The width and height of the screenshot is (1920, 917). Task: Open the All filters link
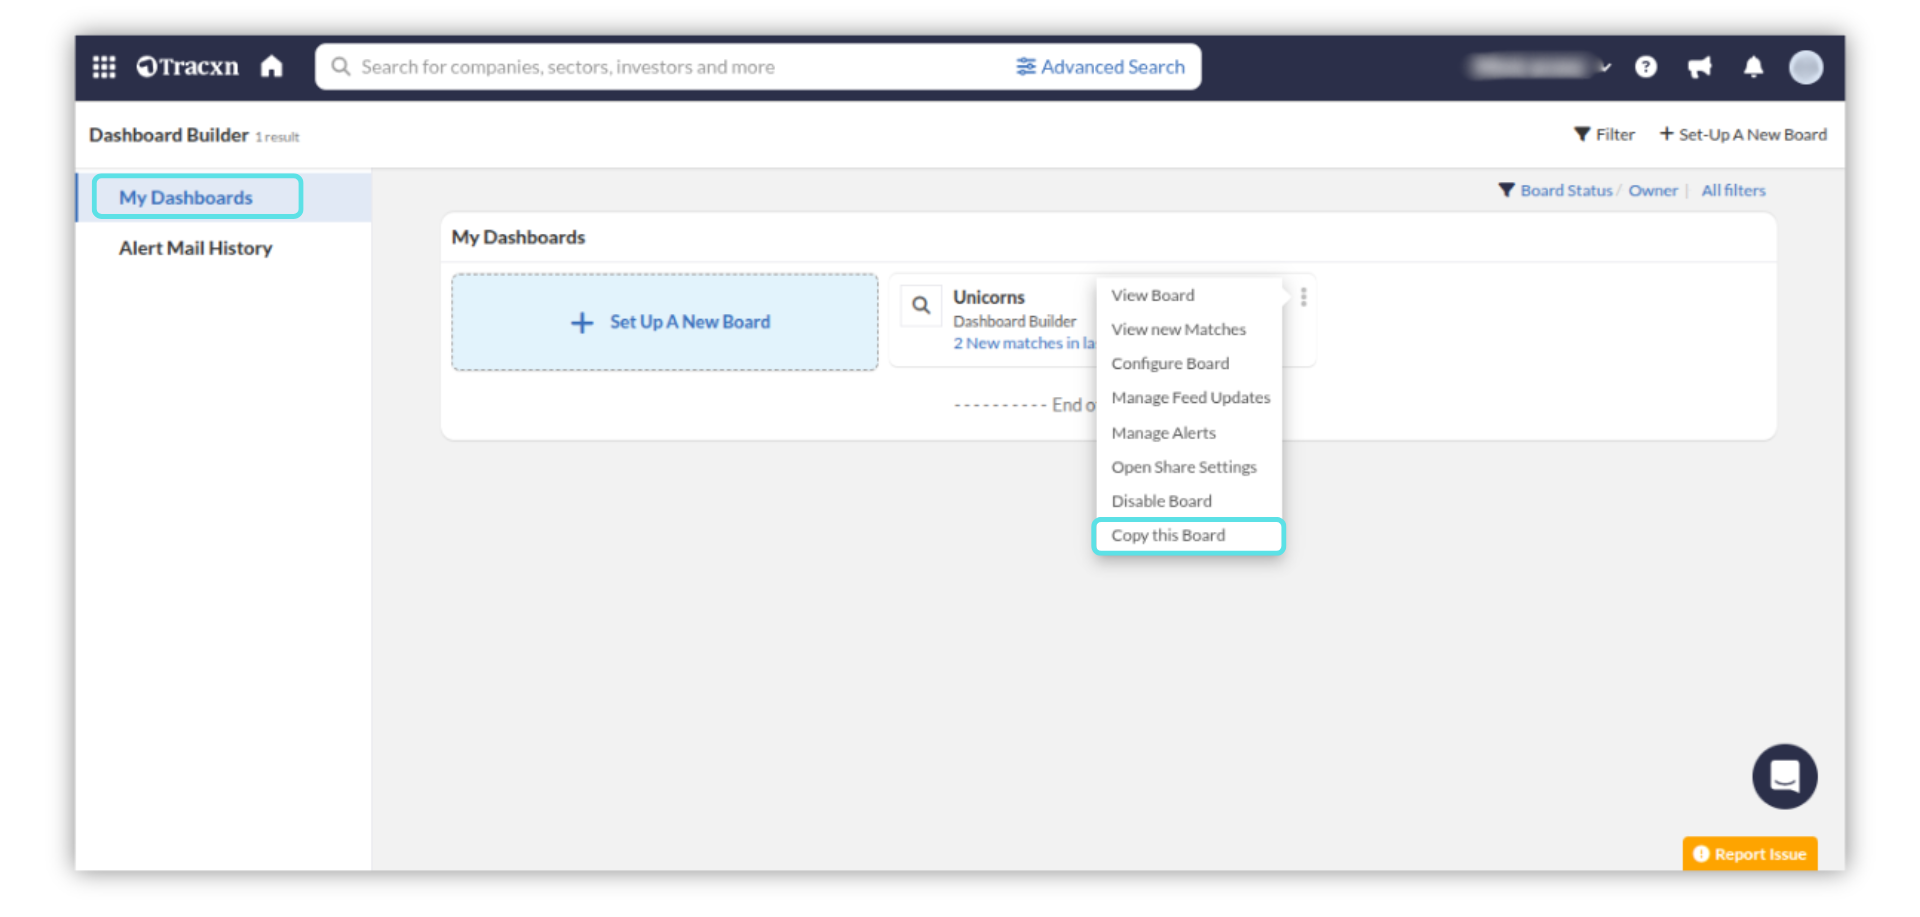coord(1733,191)
